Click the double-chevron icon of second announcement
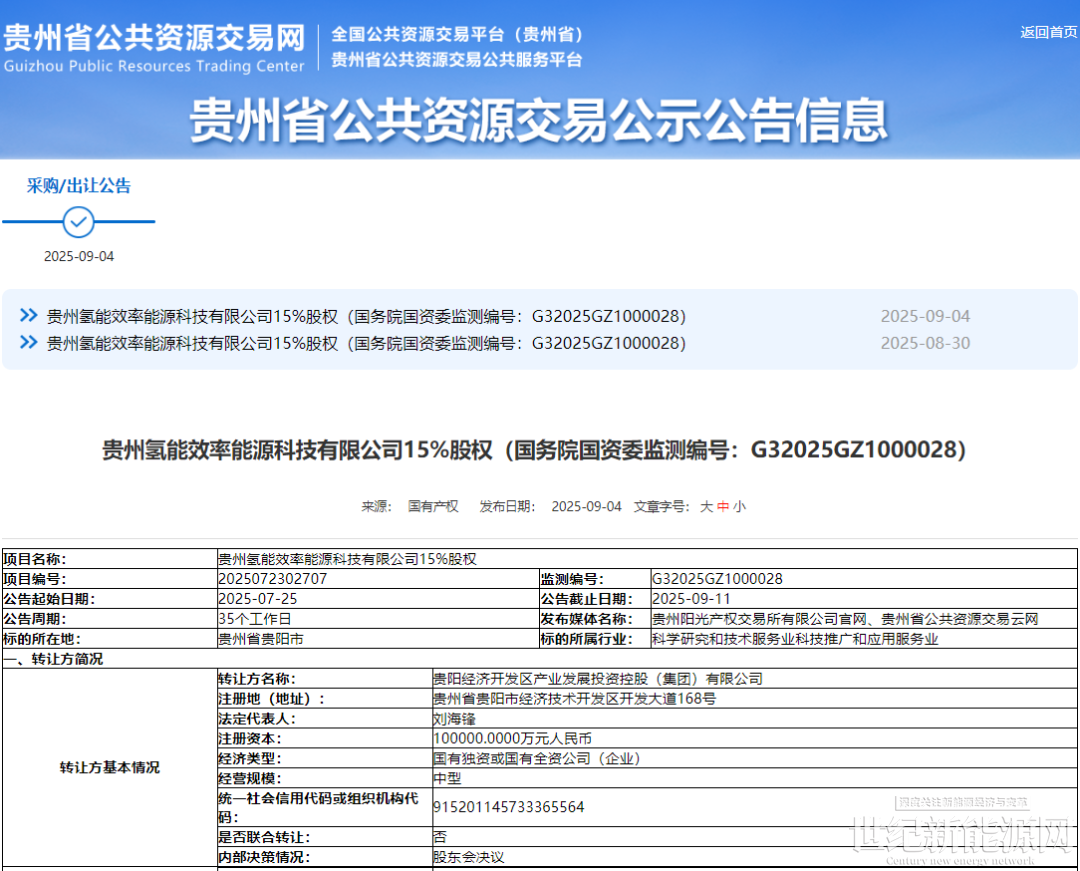Screen dimensions: 1080x871 tap(29, 343)
